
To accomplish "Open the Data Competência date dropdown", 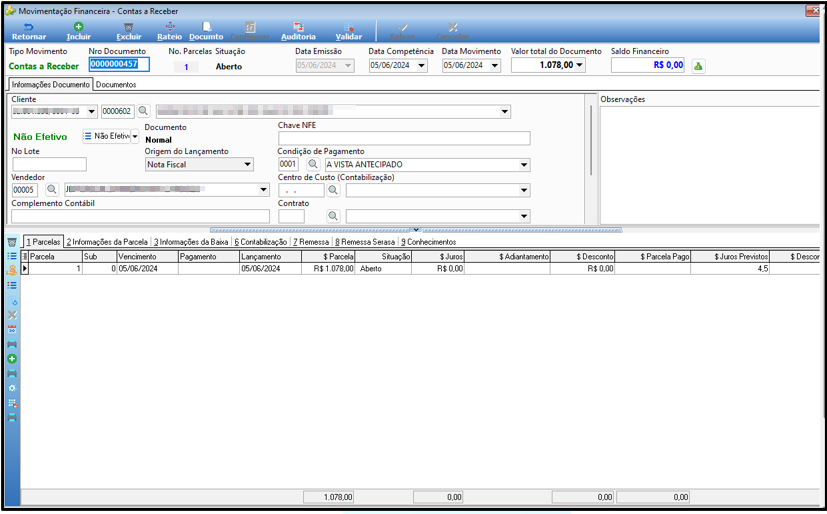I will tap(421, 65).
